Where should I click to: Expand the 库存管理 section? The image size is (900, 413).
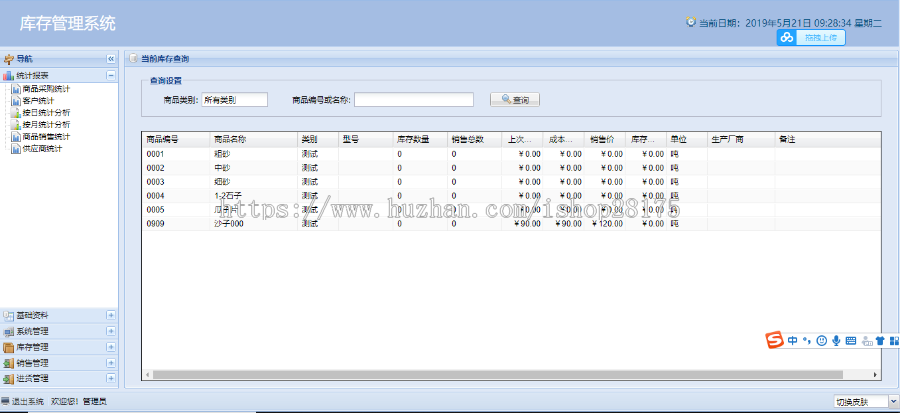(111, 348)
